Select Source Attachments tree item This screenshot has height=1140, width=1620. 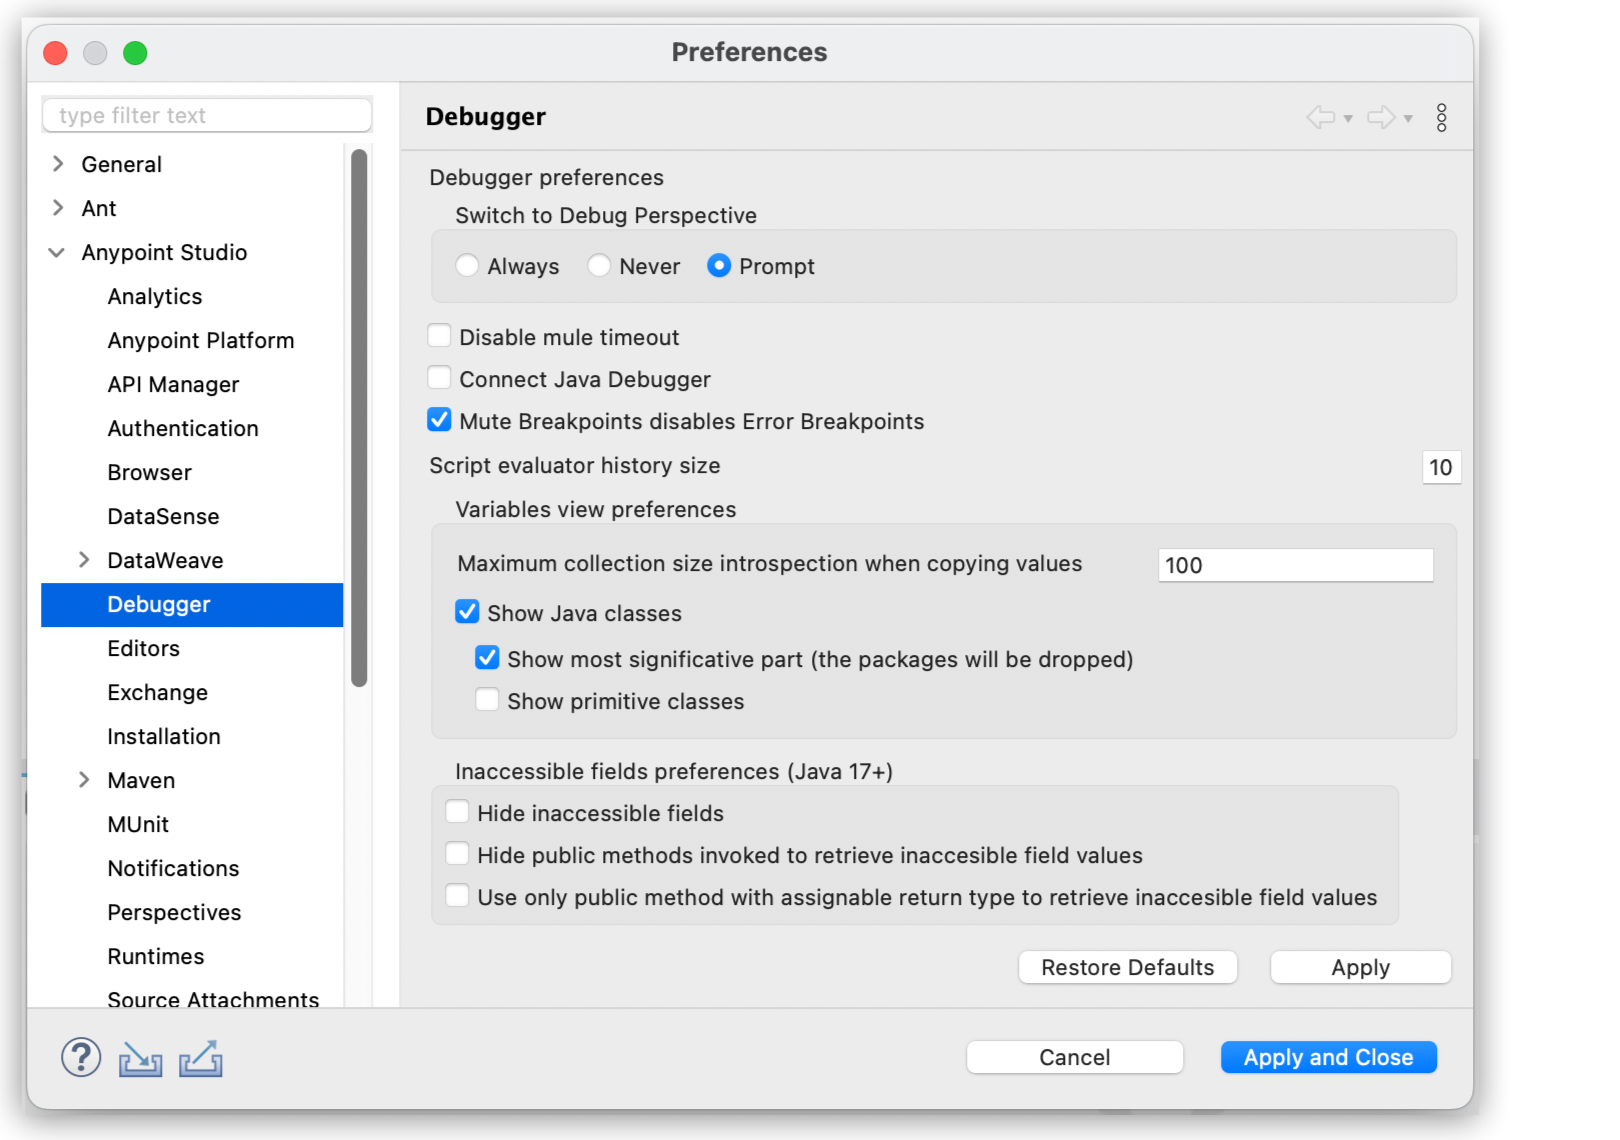(x=214, y=999)
